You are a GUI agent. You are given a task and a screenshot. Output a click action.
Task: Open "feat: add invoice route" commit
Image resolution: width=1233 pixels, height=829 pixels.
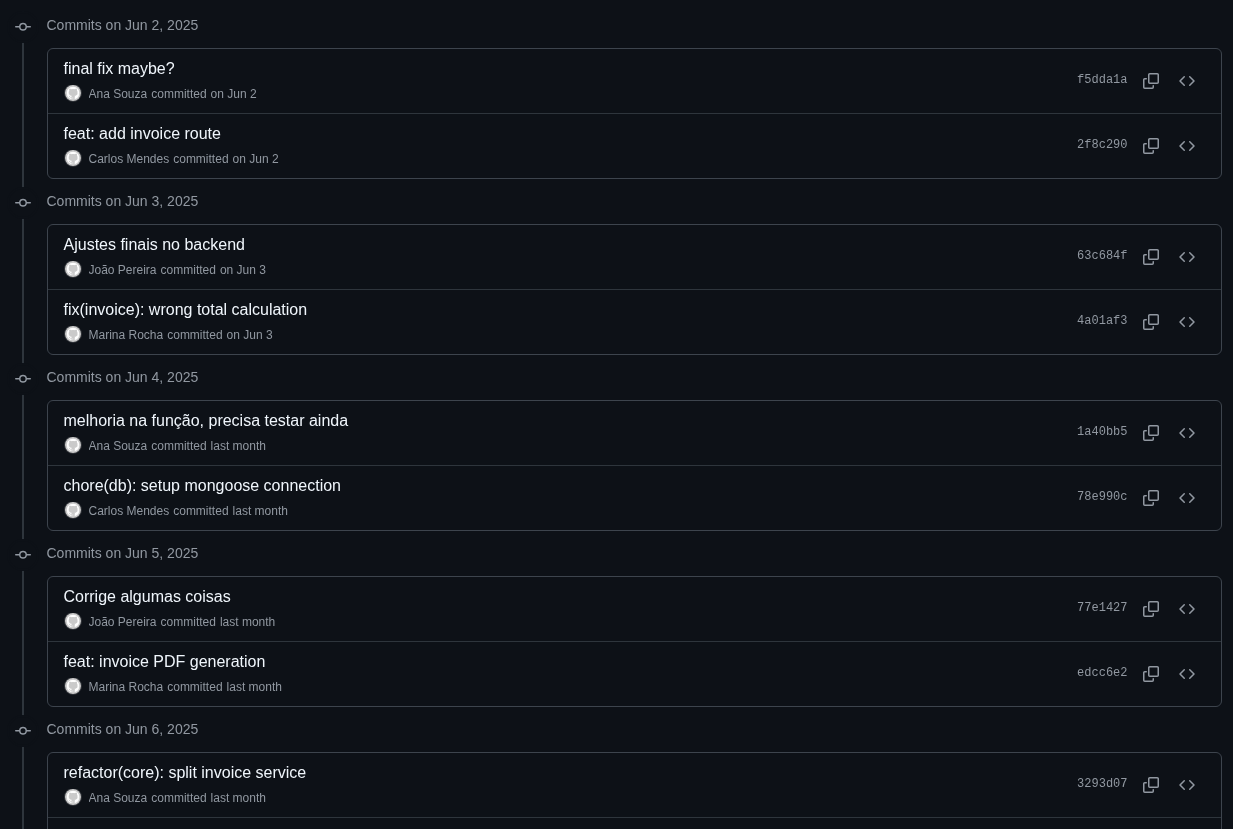pos(142,134)
